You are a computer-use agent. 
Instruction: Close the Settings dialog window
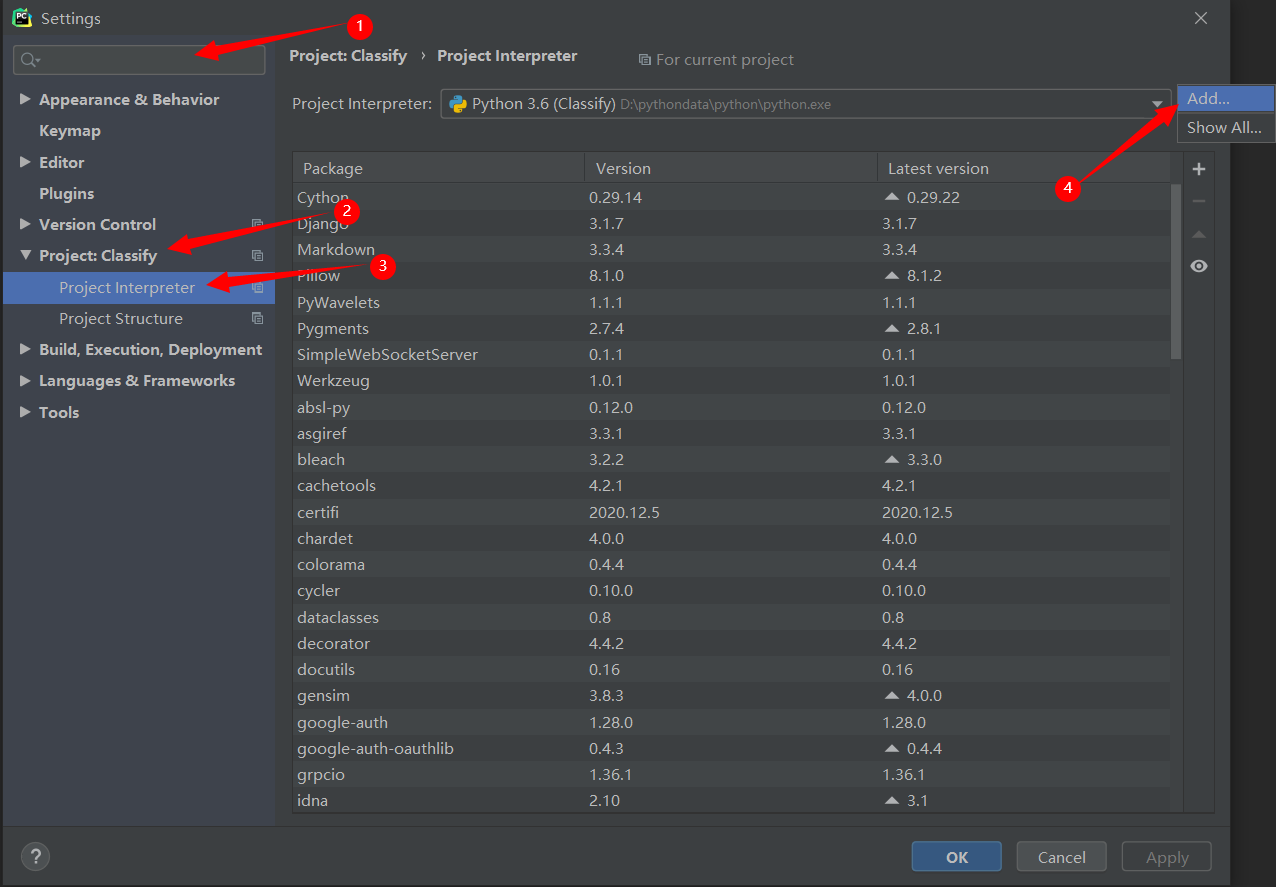[1201, 18]
